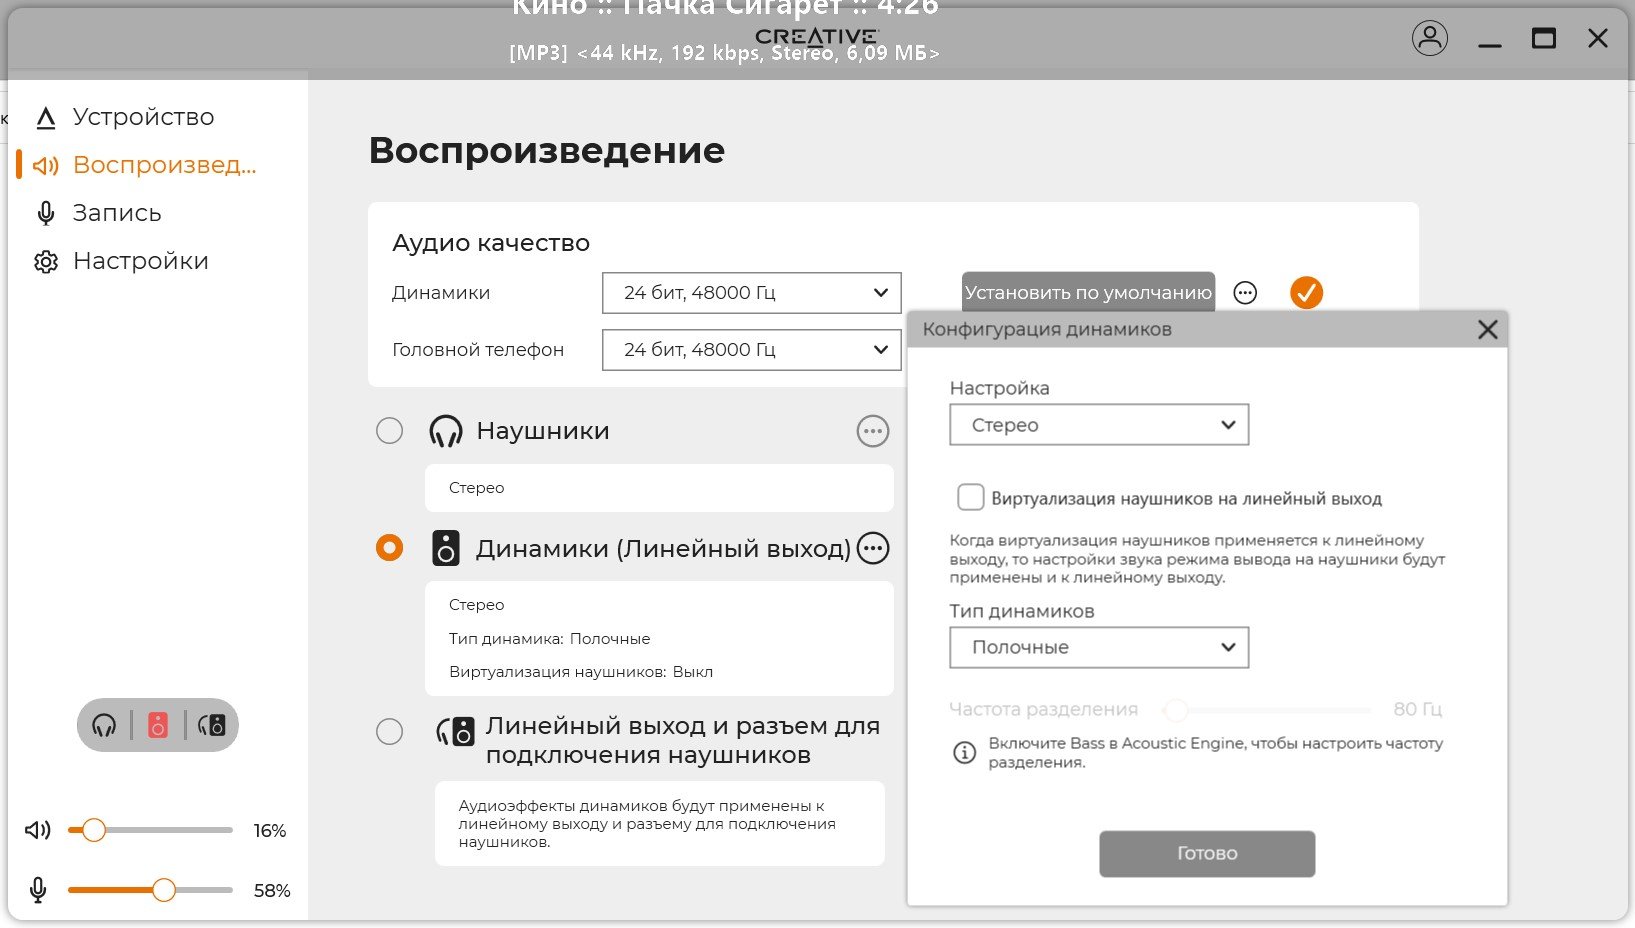Viewport: 1635px width, 928px height.
Task: Click the Частота разделения slider handle
Action: tap(1176, 710)
